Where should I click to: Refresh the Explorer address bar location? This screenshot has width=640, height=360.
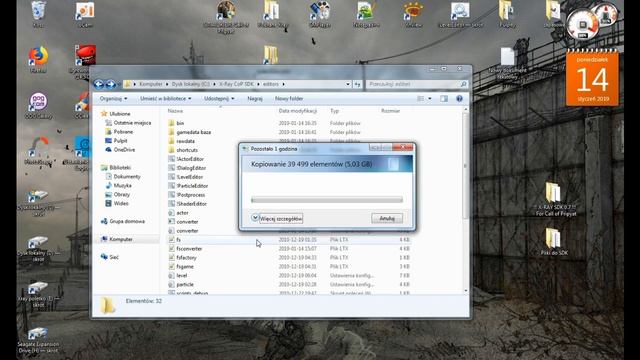click(358, 84)
